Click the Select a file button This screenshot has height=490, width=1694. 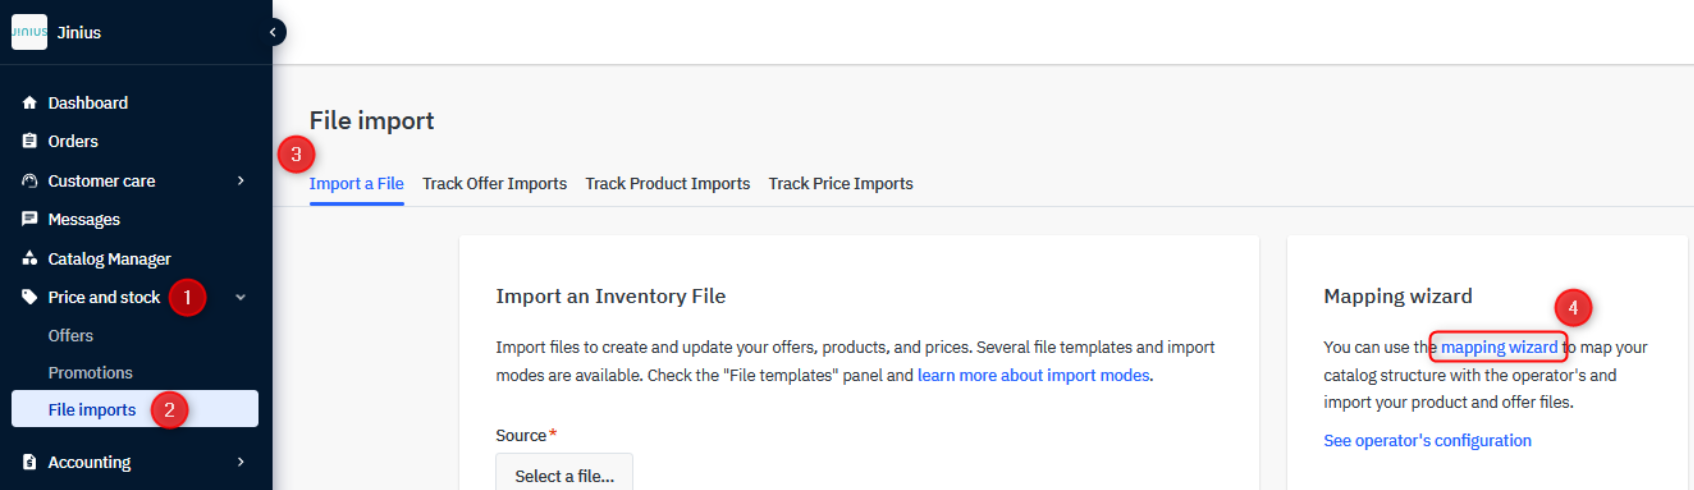[x=564, y=472]
